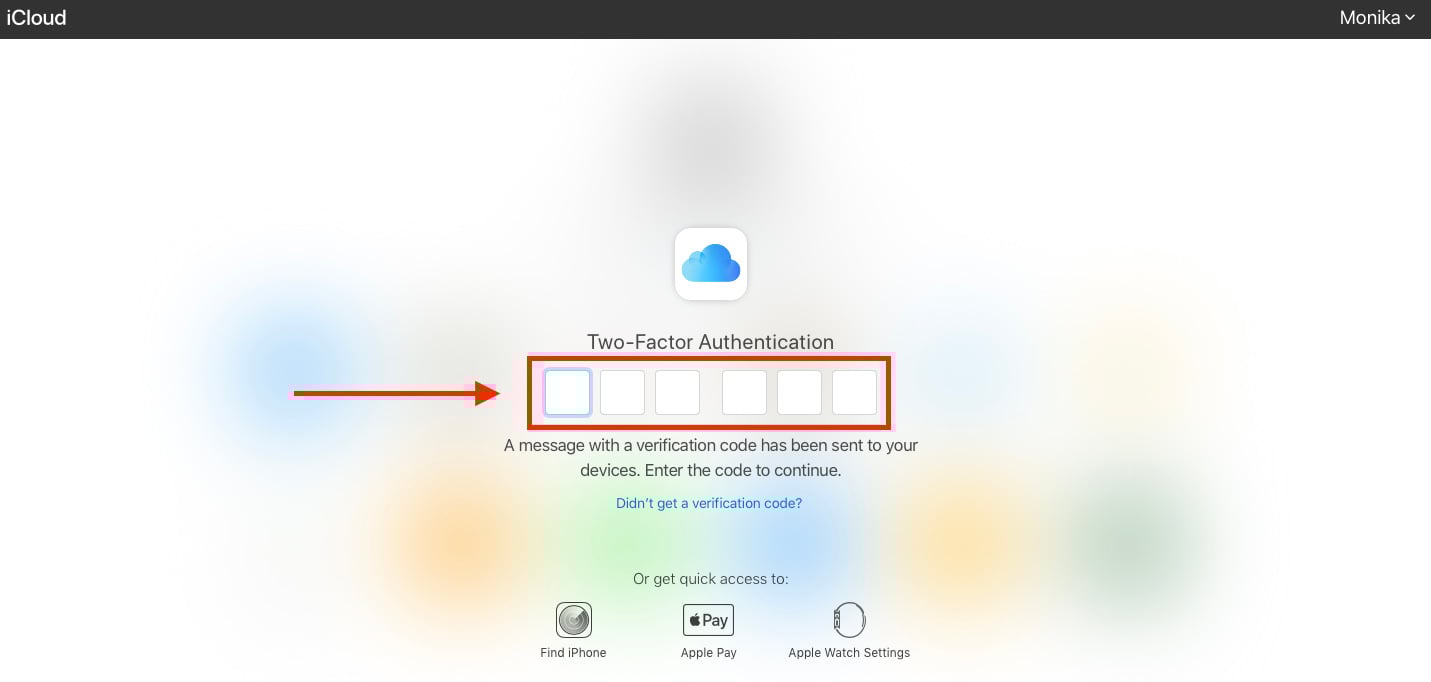Viewport: 1431px width, 682px height.
Task: Click the blue iCloud cloud app icon
Action: pos(711,264)
